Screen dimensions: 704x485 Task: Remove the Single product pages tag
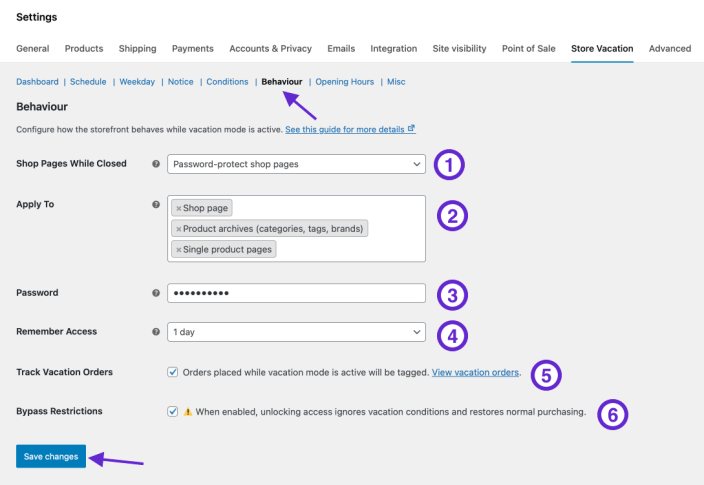(x=179, y=249)
